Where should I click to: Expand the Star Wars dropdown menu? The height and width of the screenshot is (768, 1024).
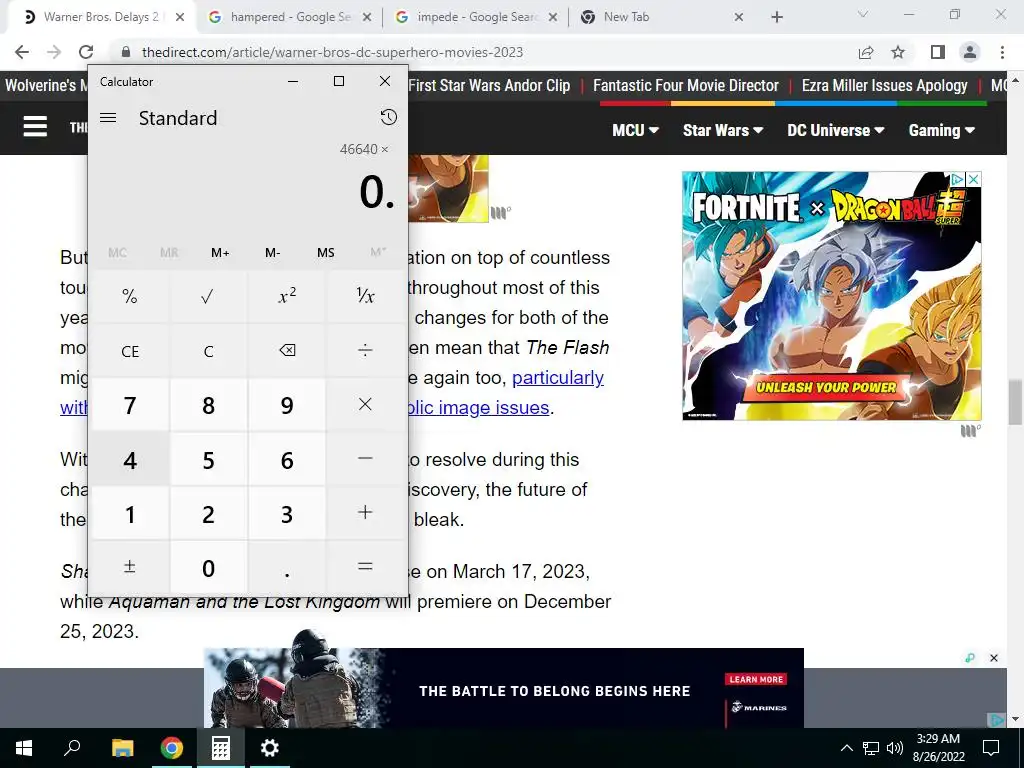coord(723,130)
